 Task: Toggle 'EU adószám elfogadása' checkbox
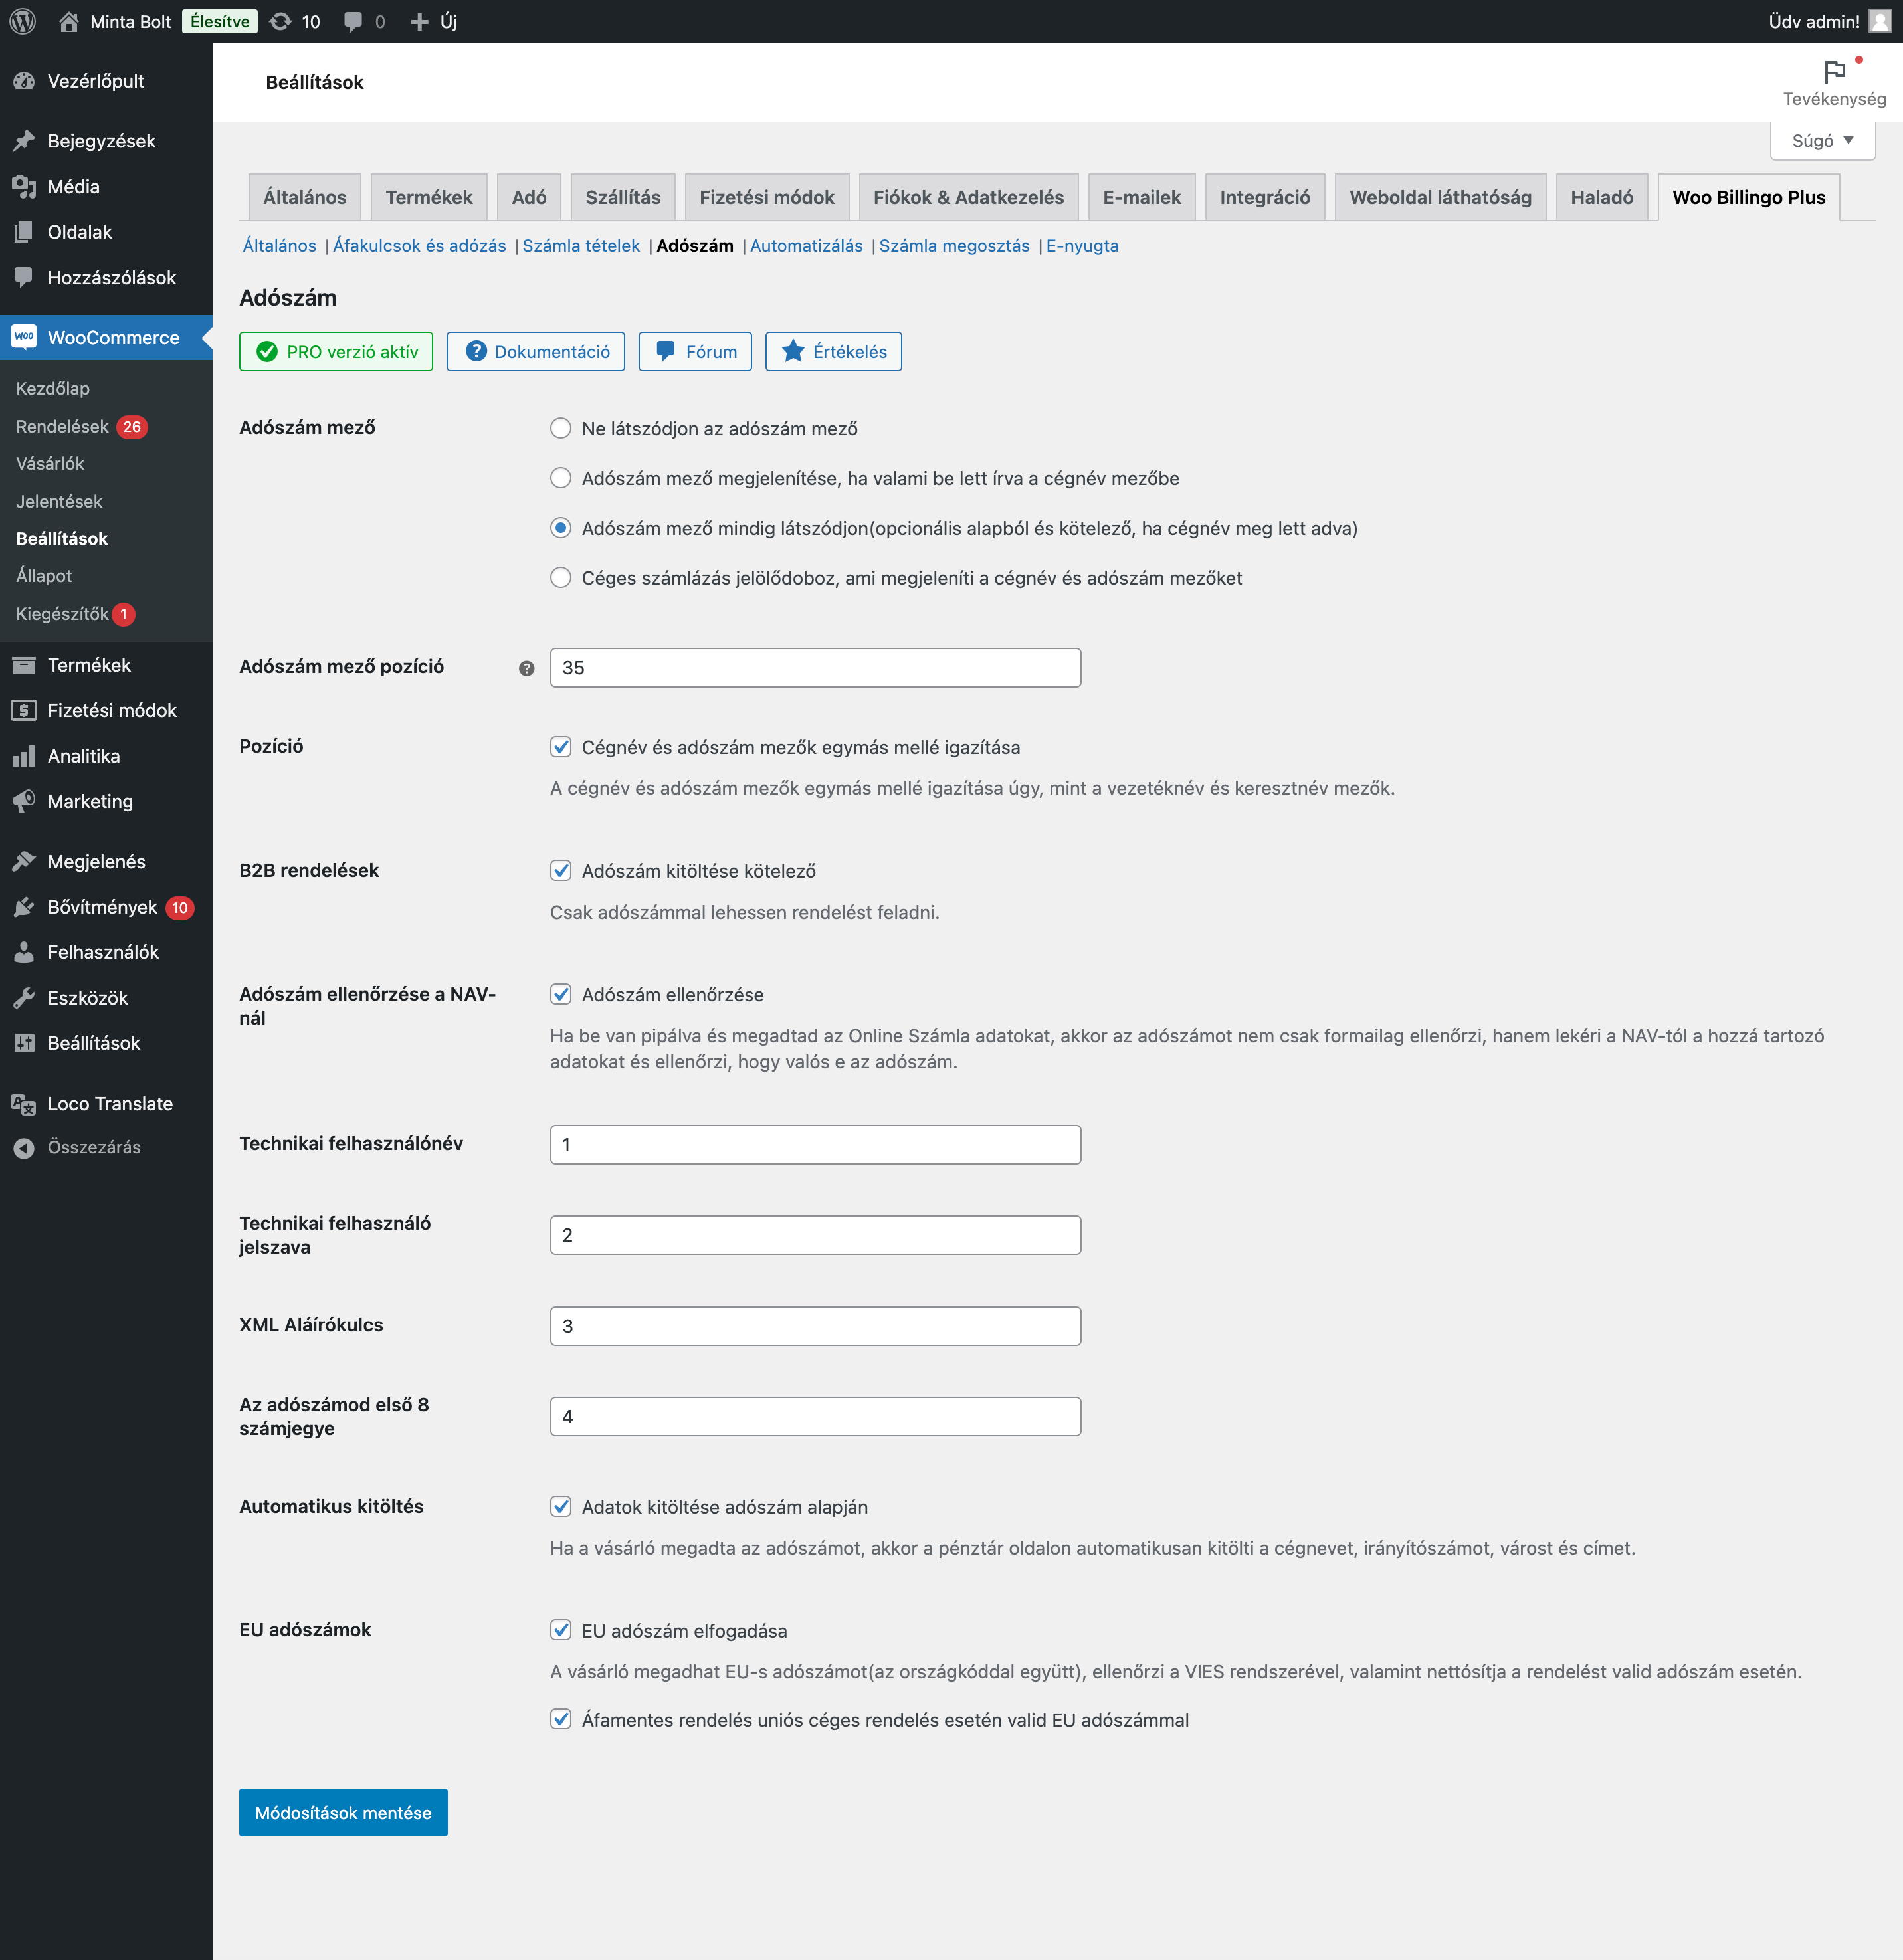(561, 1630)
